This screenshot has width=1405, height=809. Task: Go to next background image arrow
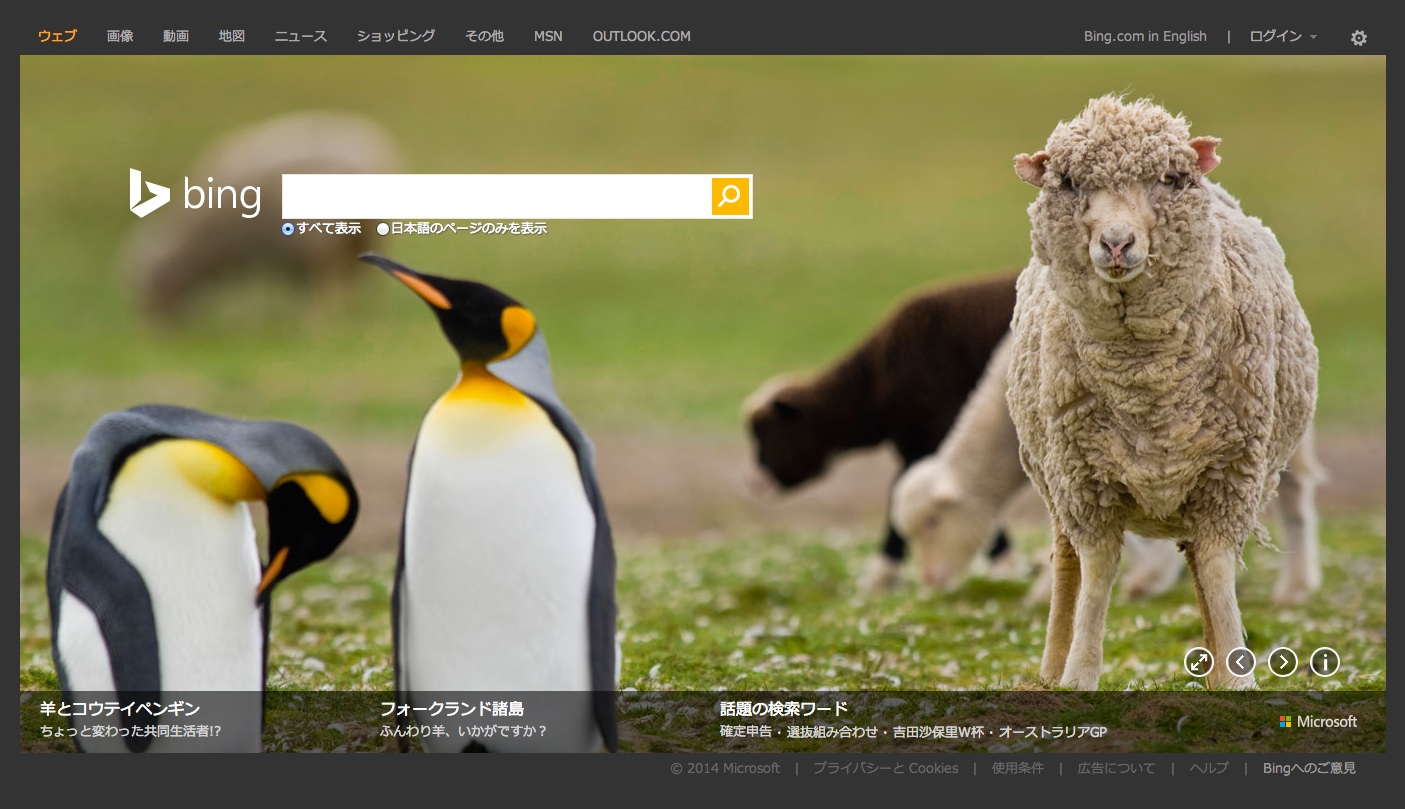coord(1282,662)
